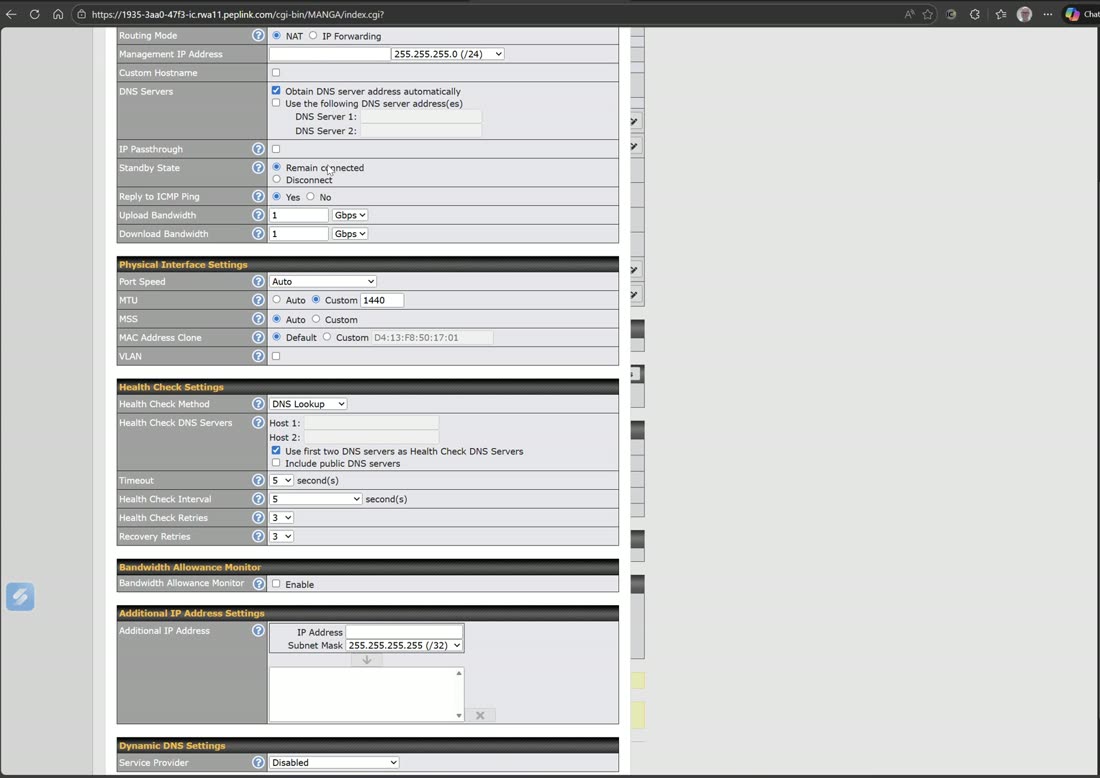Click the browser home icon

[58, 14]
